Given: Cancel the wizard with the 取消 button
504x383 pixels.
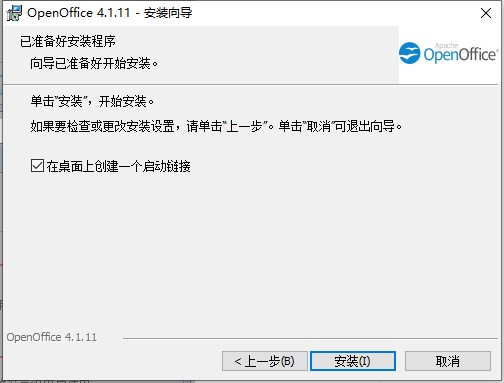Looking at the screenshot, I should (x=448, y=361).
